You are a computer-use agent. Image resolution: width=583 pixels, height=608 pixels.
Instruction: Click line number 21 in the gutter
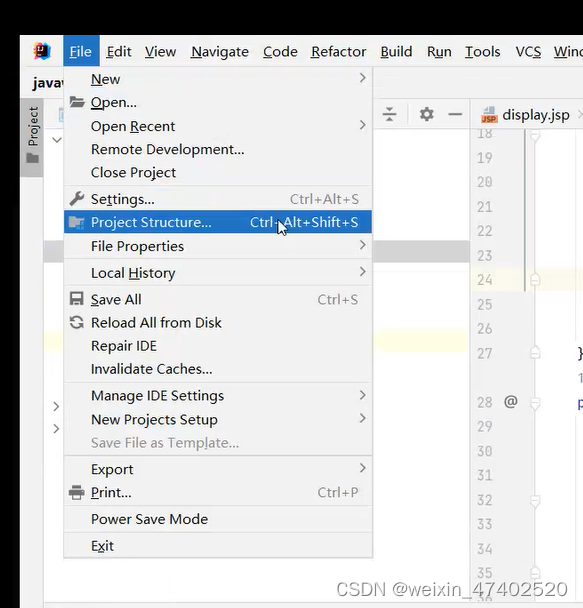click(x=485, y=207)
